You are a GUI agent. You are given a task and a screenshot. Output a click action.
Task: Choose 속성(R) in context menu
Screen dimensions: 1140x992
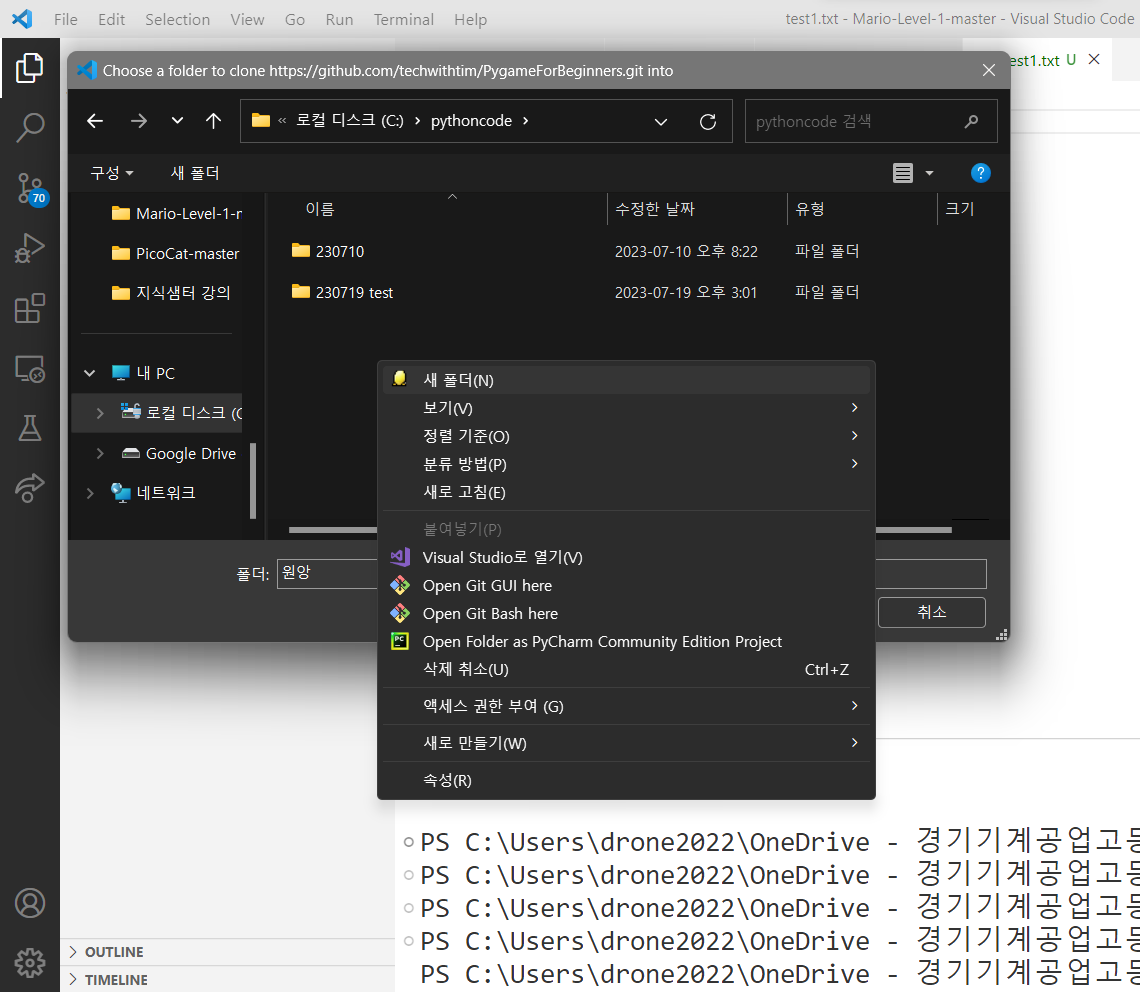click(627, 780)
